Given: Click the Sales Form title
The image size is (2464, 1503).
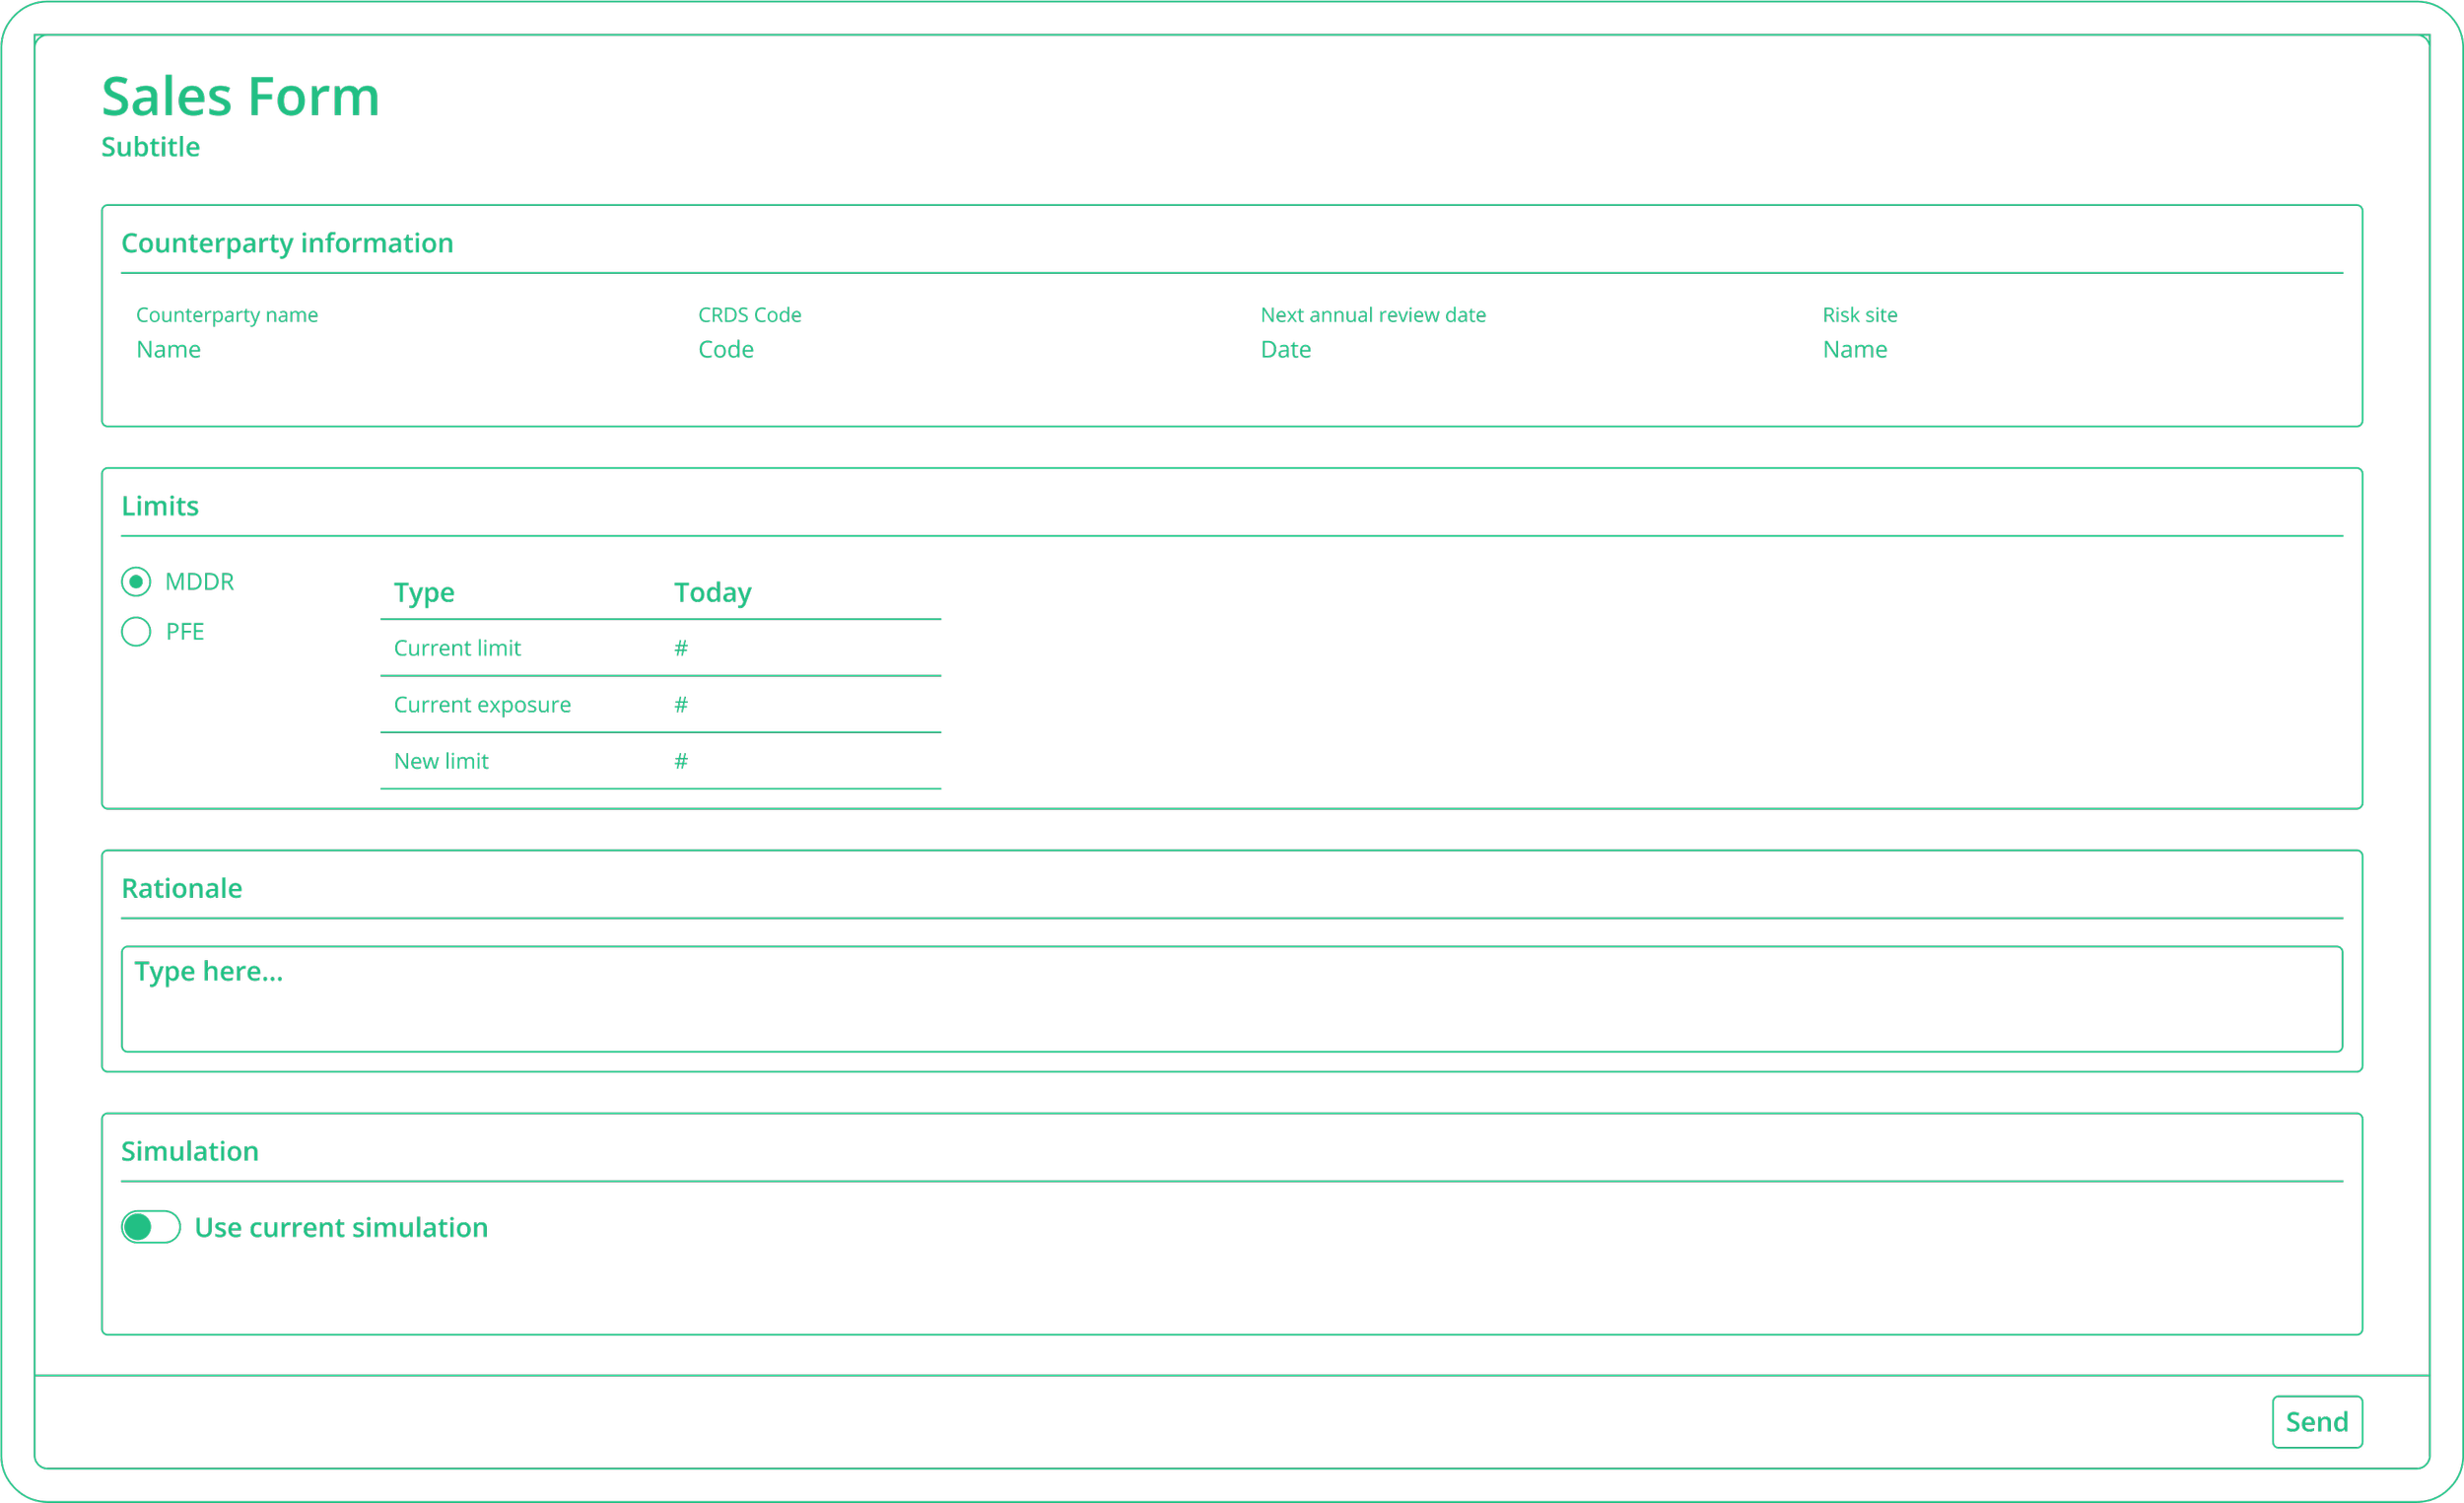Looking at the screenshot, I should (240, 97).
